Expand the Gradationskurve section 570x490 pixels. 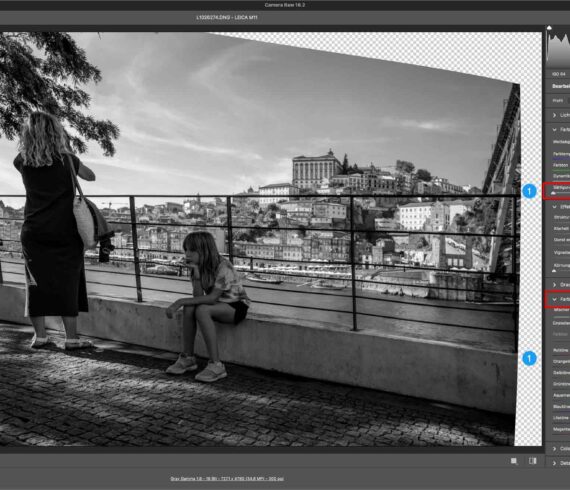click(554, 285)
